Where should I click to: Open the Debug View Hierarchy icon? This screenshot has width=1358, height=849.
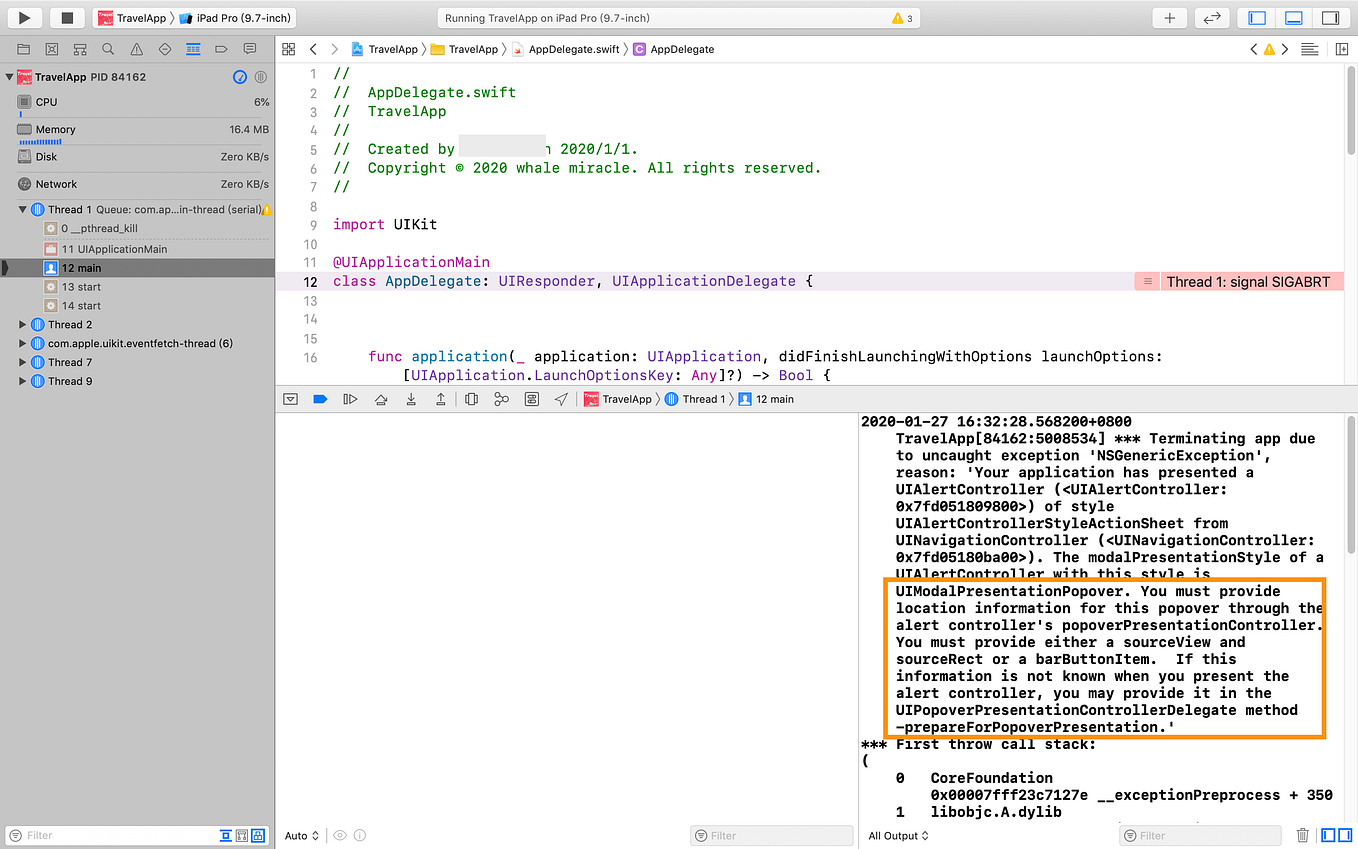(x=471, y=399)
